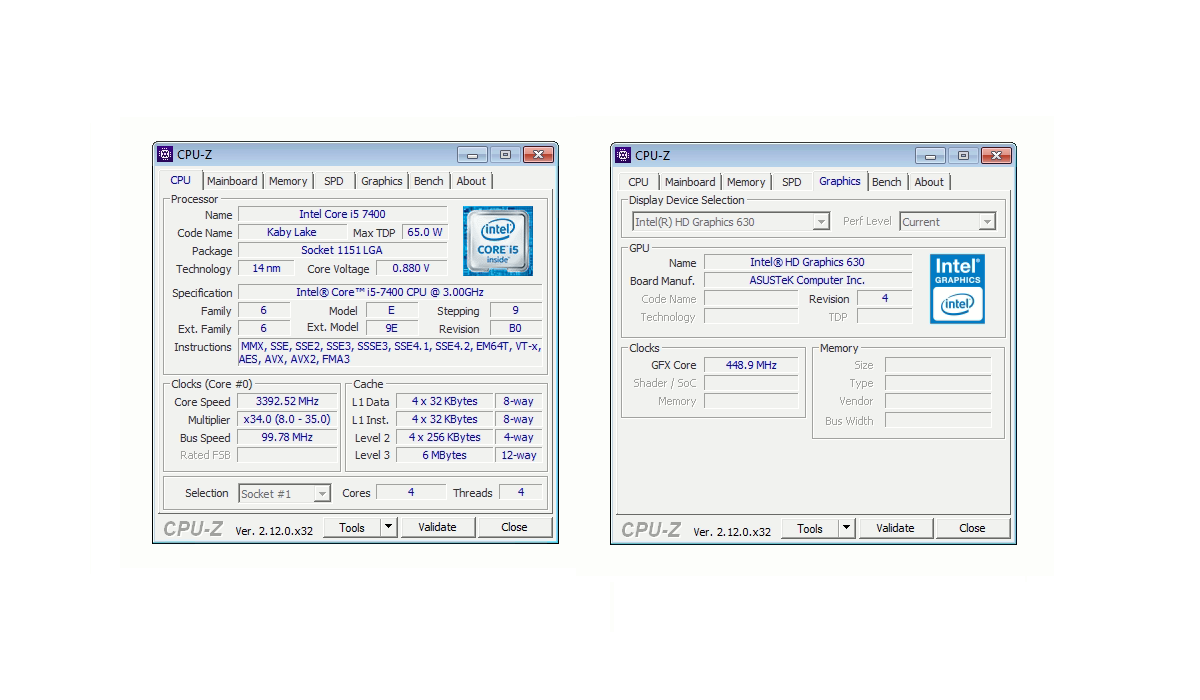Select CPU tab in left CPU-Z window

click(x=181, y=180)
